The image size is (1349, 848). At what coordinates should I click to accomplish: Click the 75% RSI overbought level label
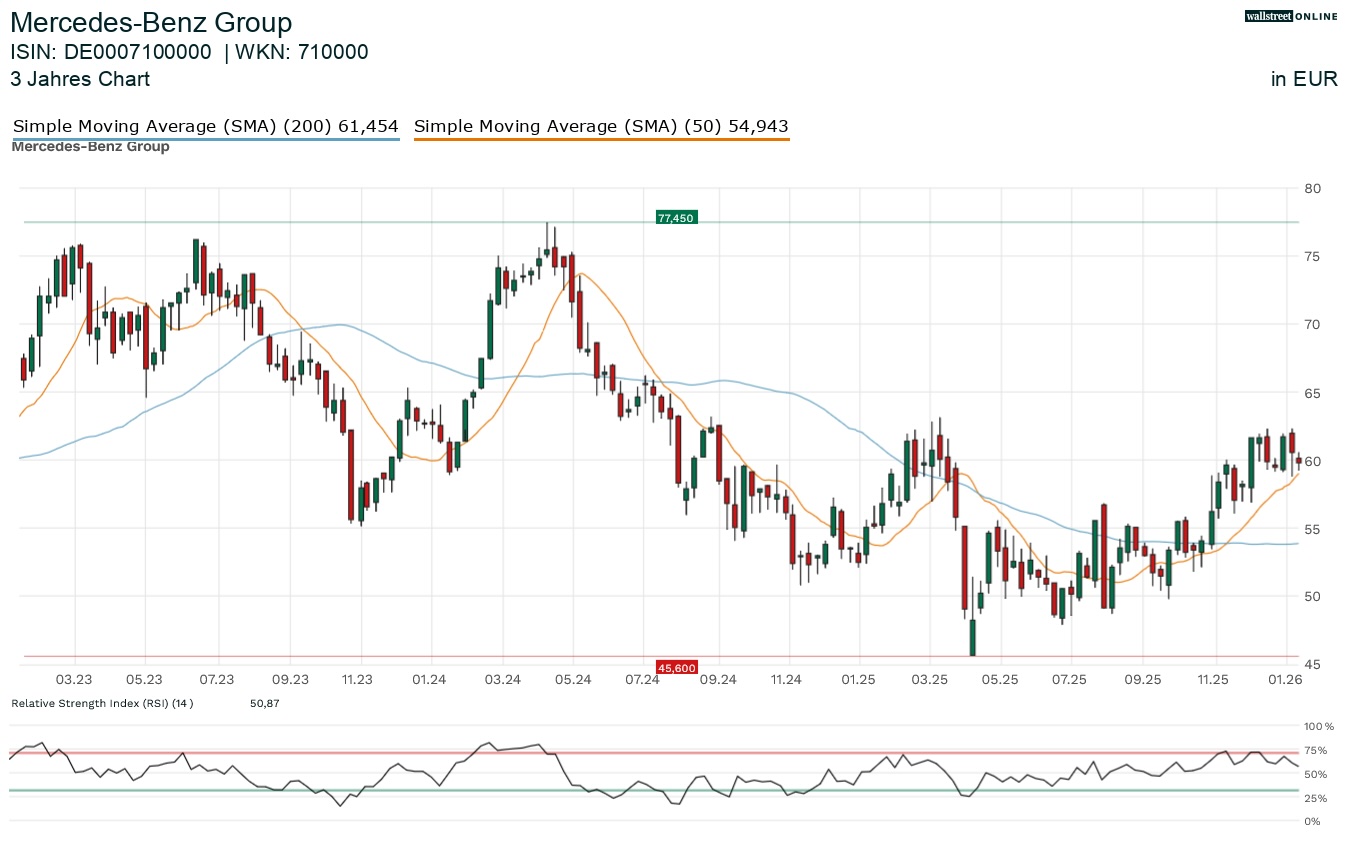(x=1315, y=750)
